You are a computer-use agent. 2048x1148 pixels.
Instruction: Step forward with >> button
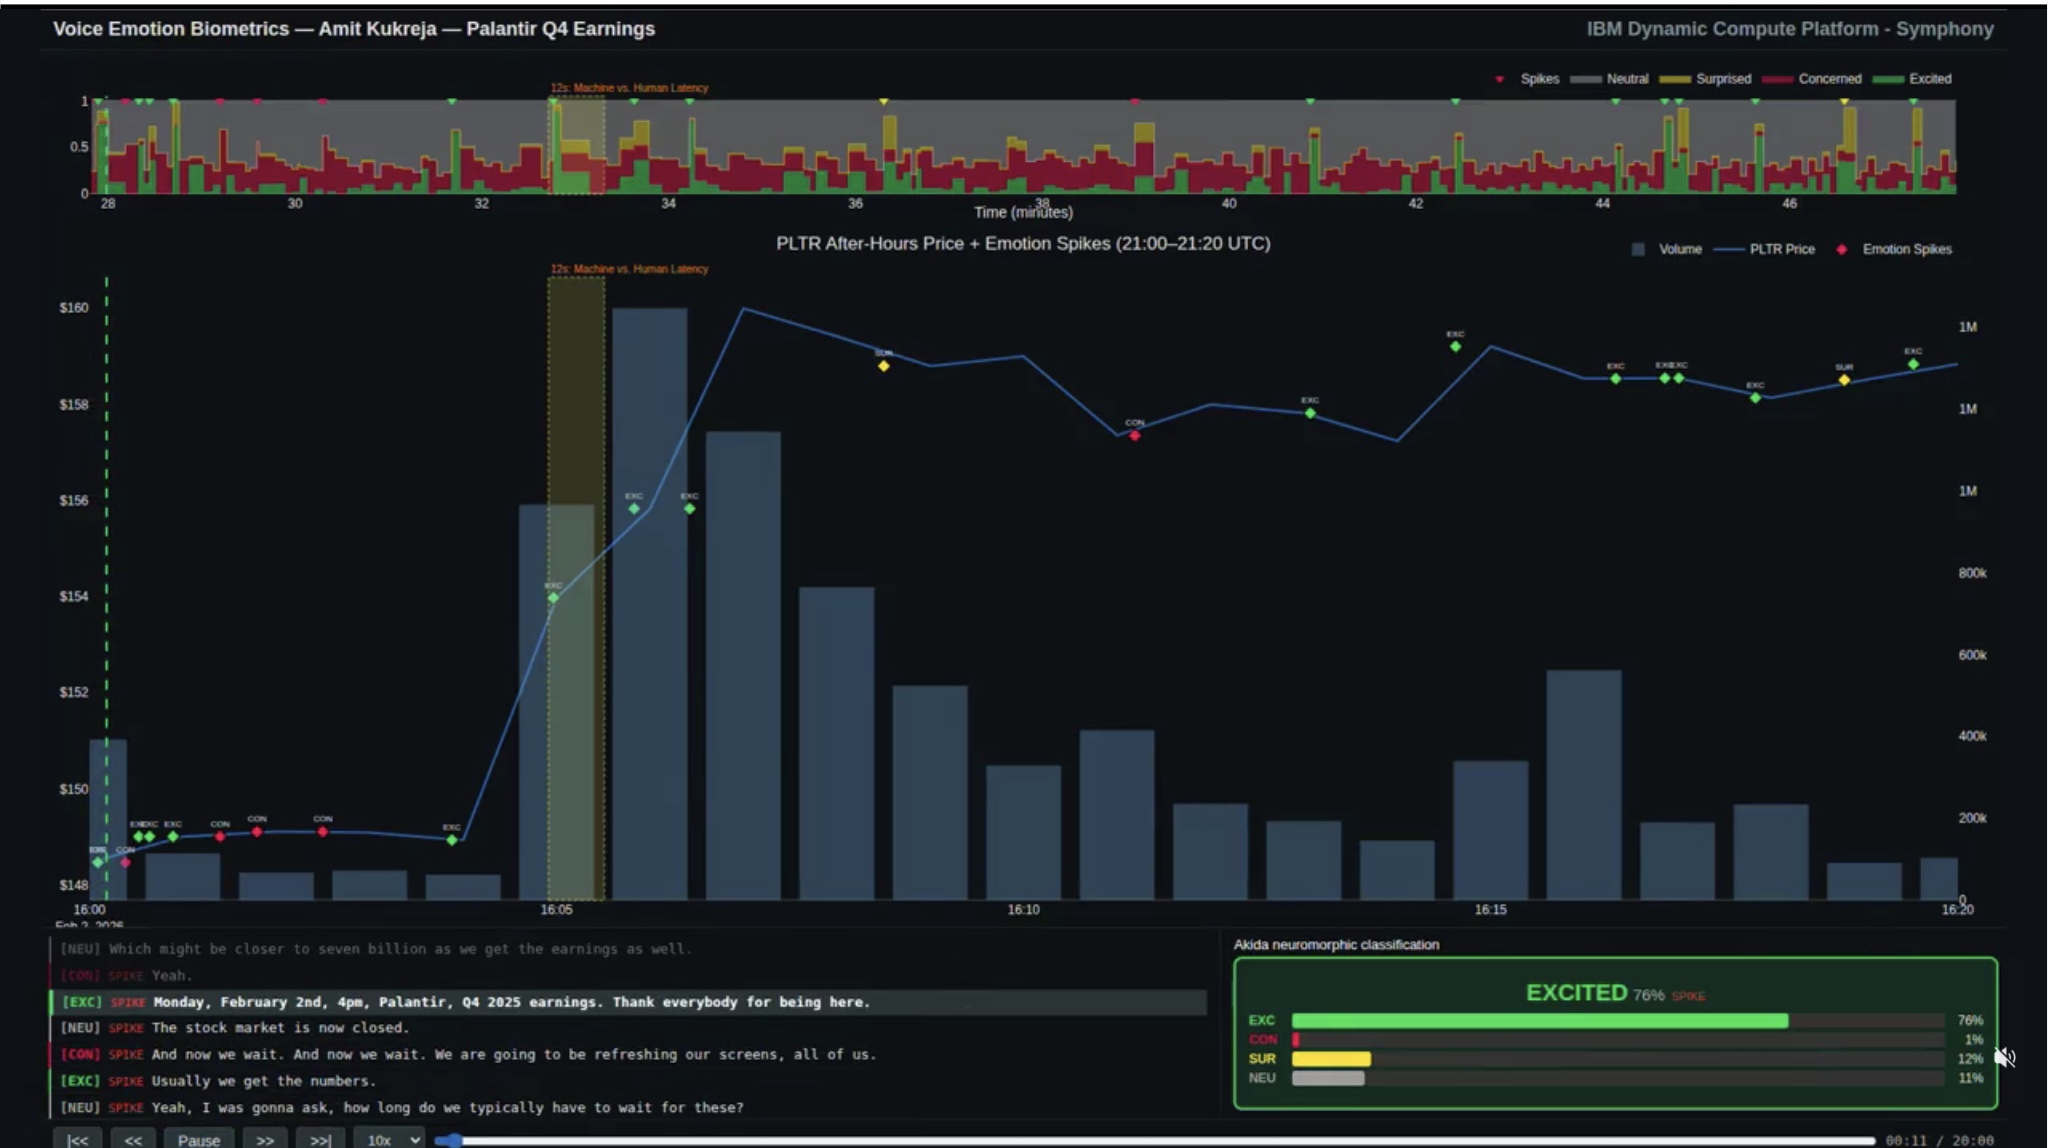(x=264, y=1139)
